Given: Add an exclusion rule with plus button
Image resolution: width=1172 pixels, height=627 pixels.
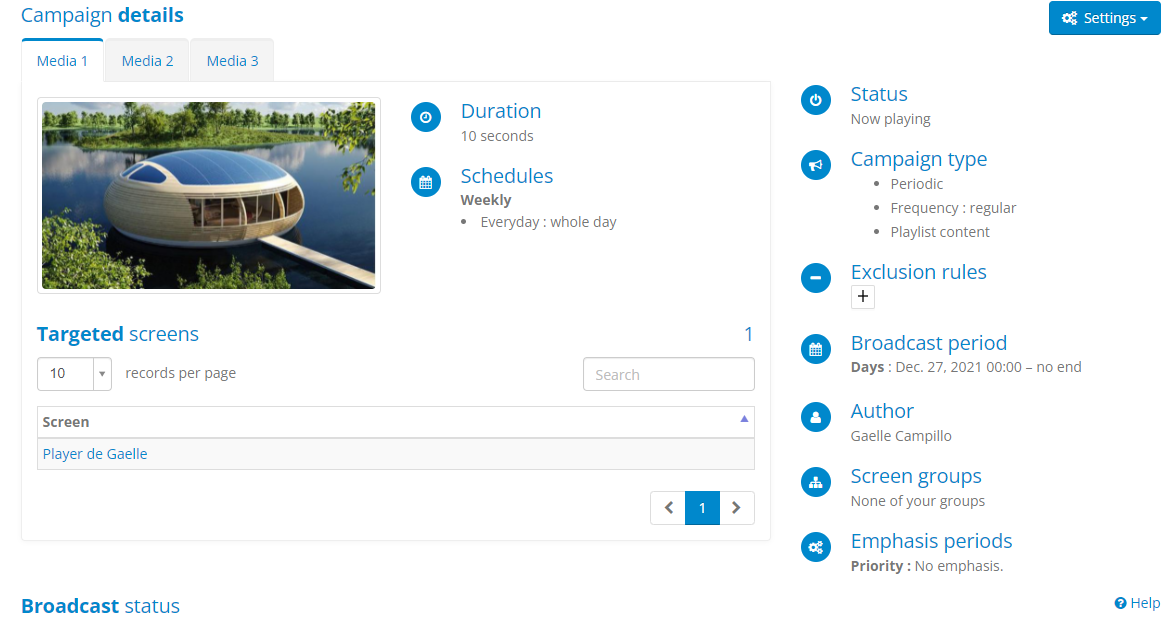Looking at the screenshot, I should tap(863, 297).
